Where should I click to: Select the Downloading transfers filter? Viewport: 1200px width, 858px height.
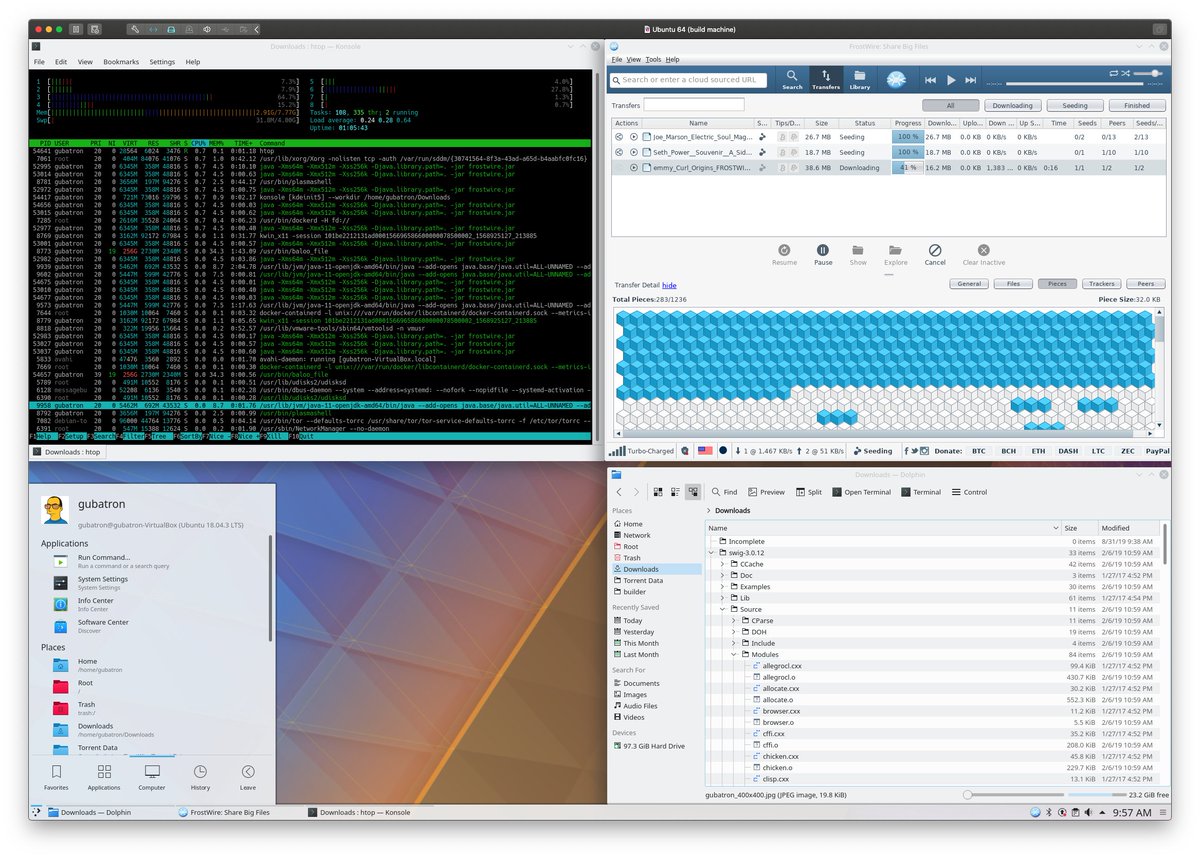pyautogui.click(x=1013, y=105)
